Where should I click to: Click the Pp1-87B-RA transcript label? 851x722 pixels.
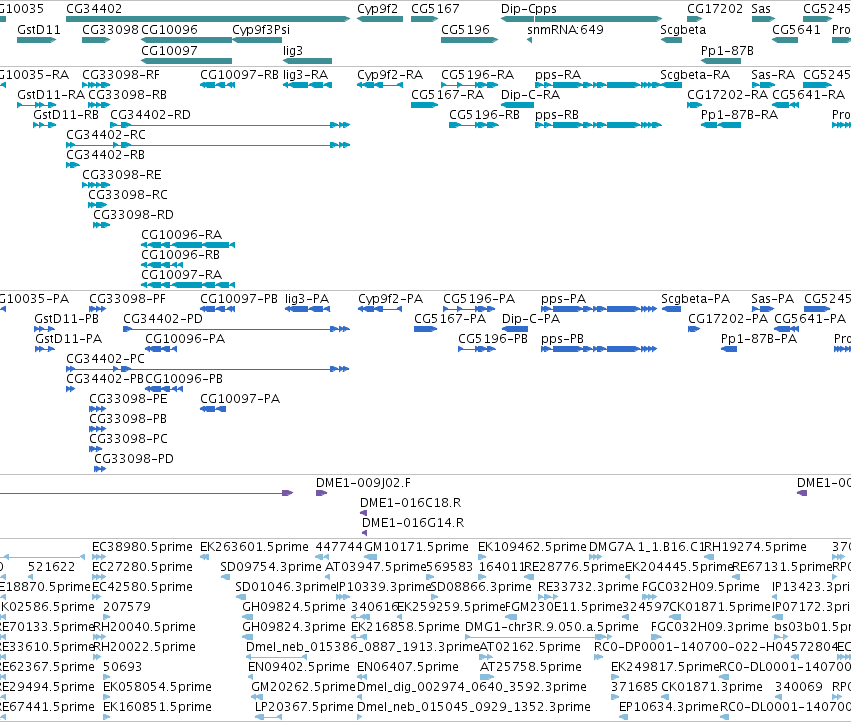tap(739, 115)
